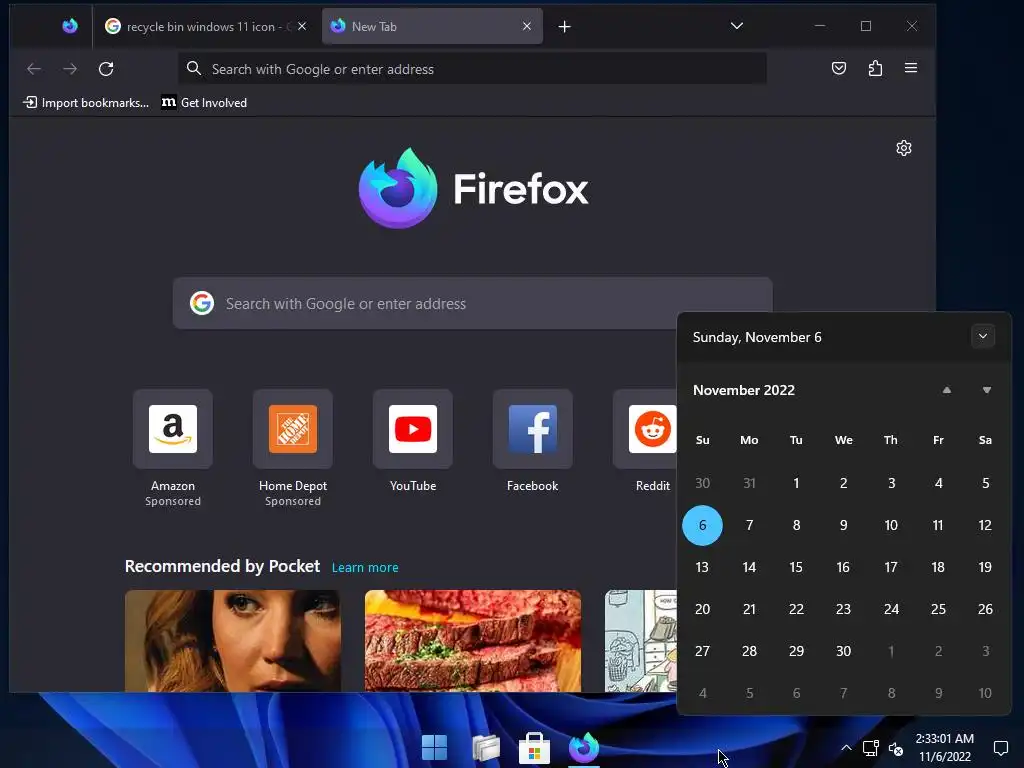The image size is (1024, 768).
Task: Open File Explorer from the taskbar
Action: [x=486, y=748]
